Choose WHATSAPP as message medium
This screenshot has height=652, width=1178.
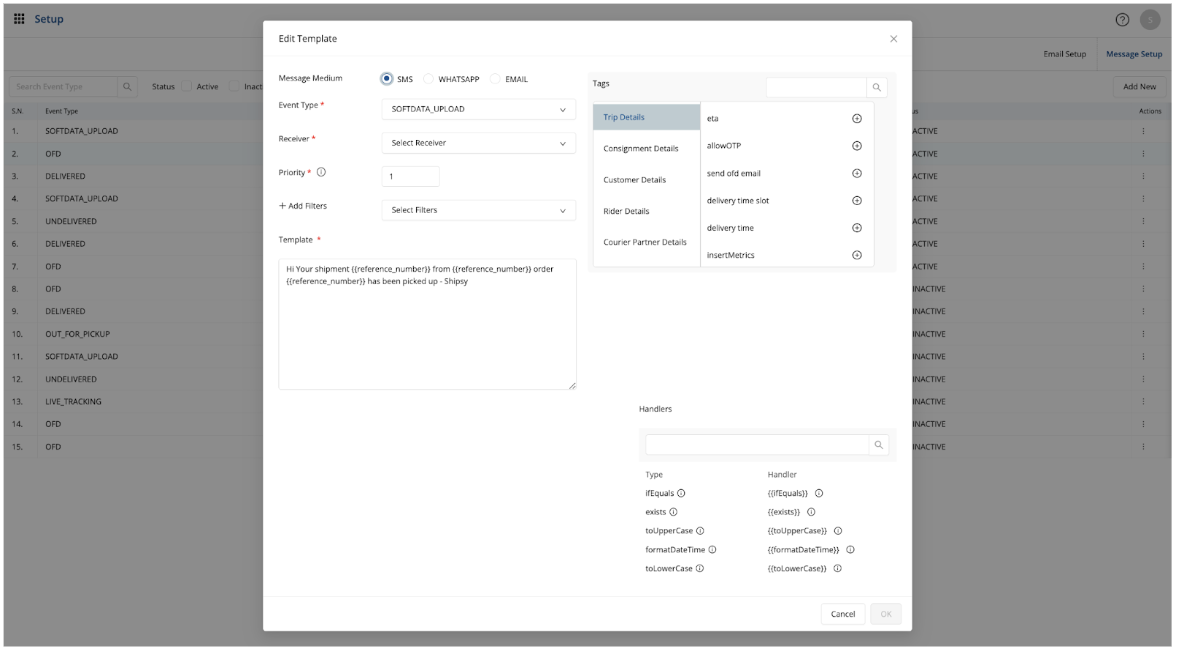coord(429,79)
